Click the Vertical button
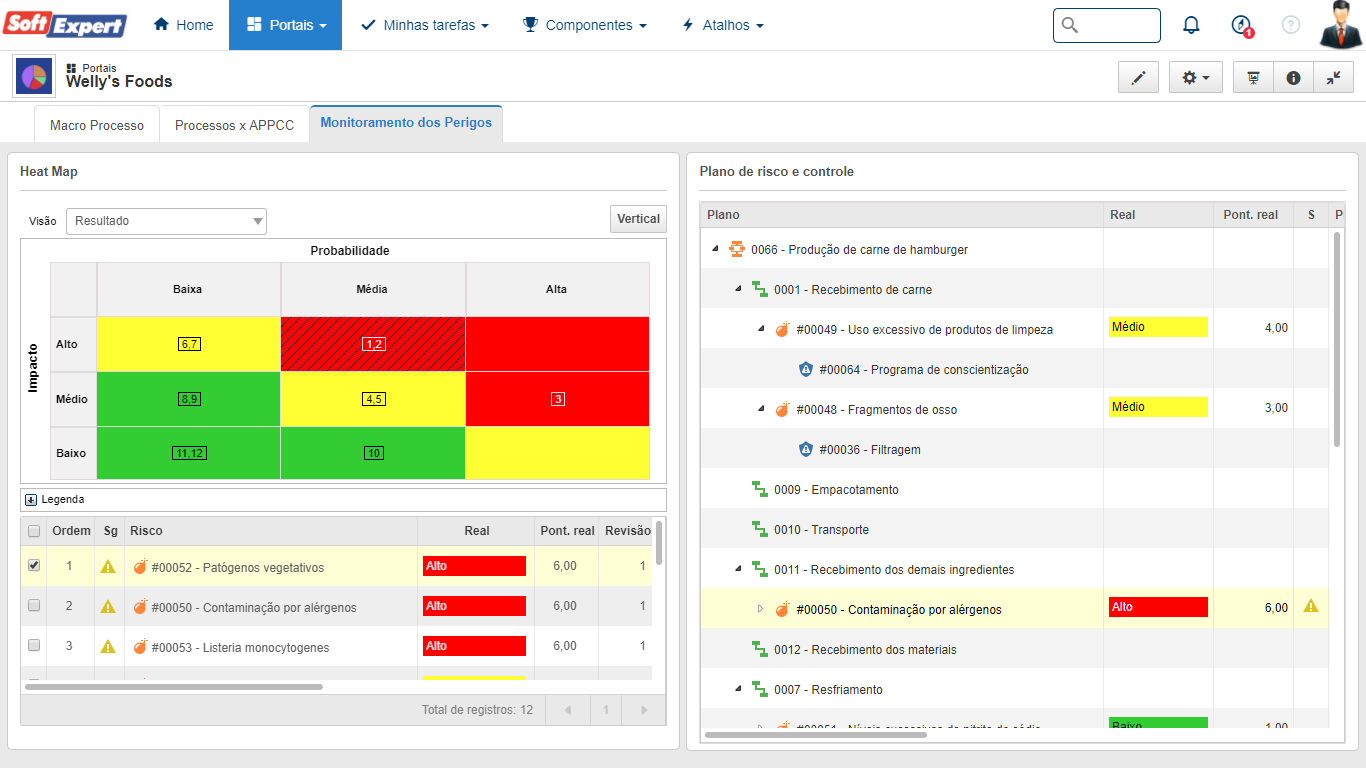1366x768 pixels. click(x=638, y=219)
